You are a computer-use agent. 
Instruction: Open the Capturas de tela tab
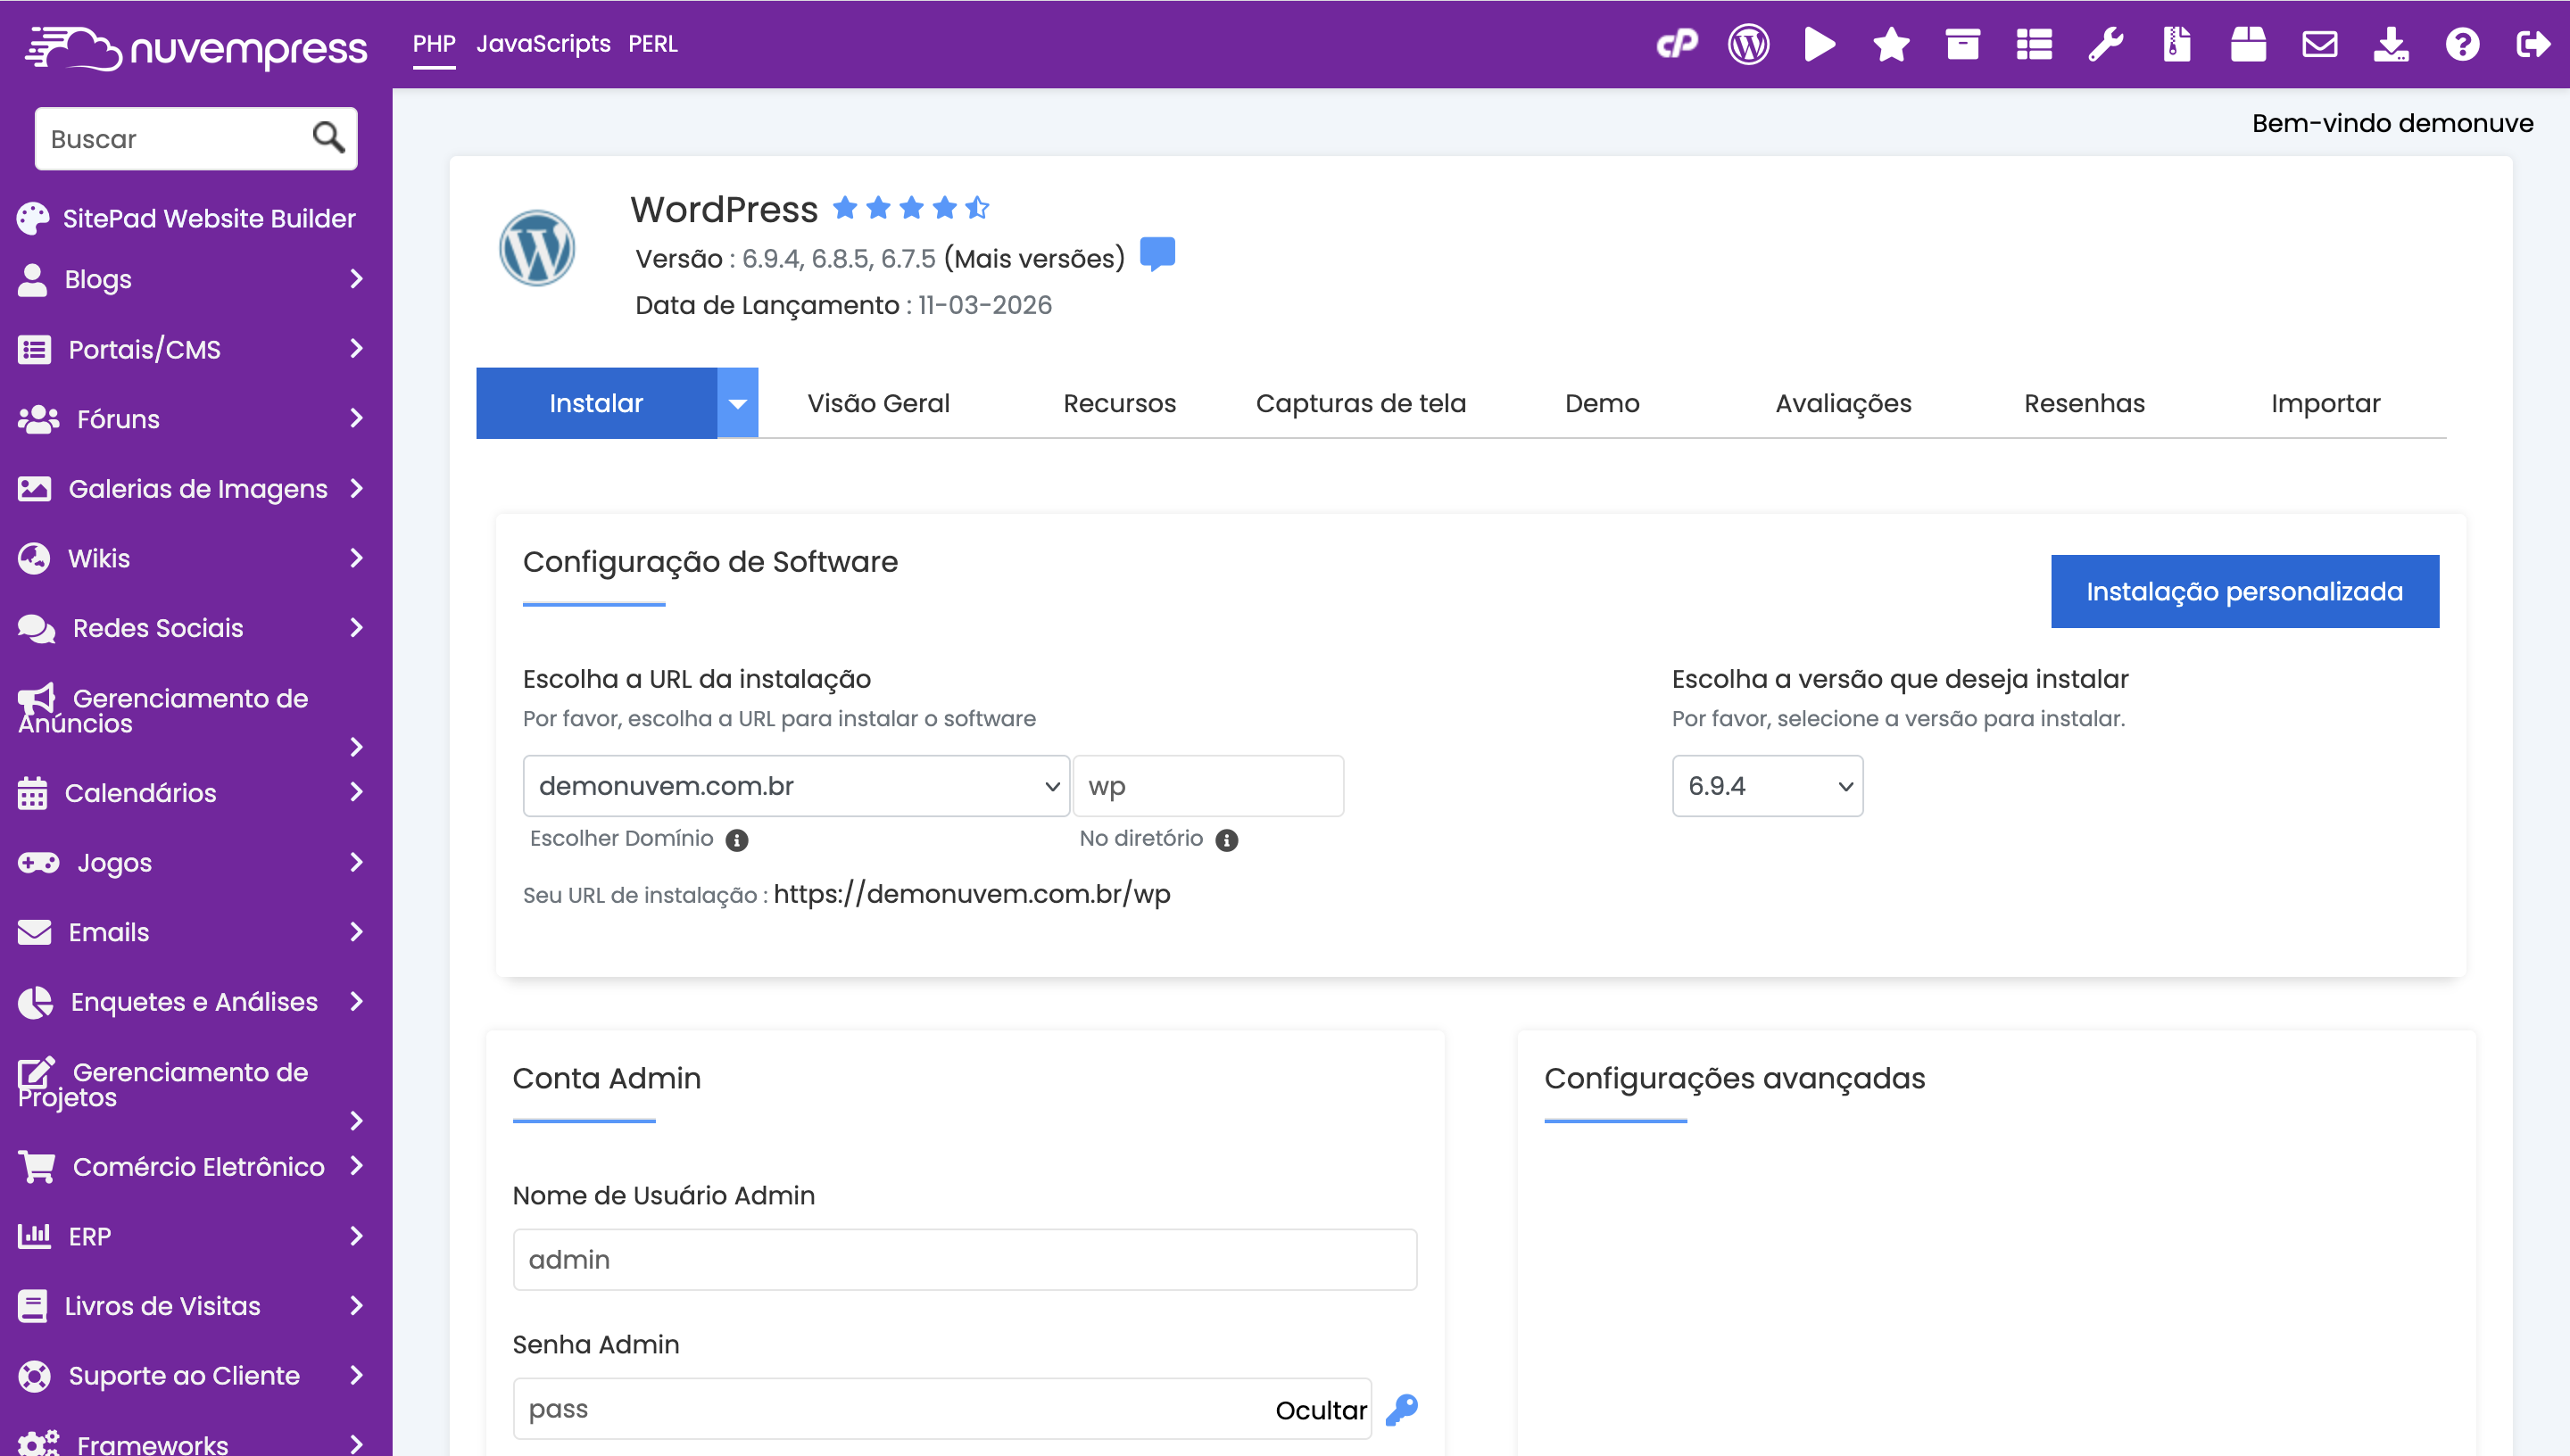pos(1360,403)
